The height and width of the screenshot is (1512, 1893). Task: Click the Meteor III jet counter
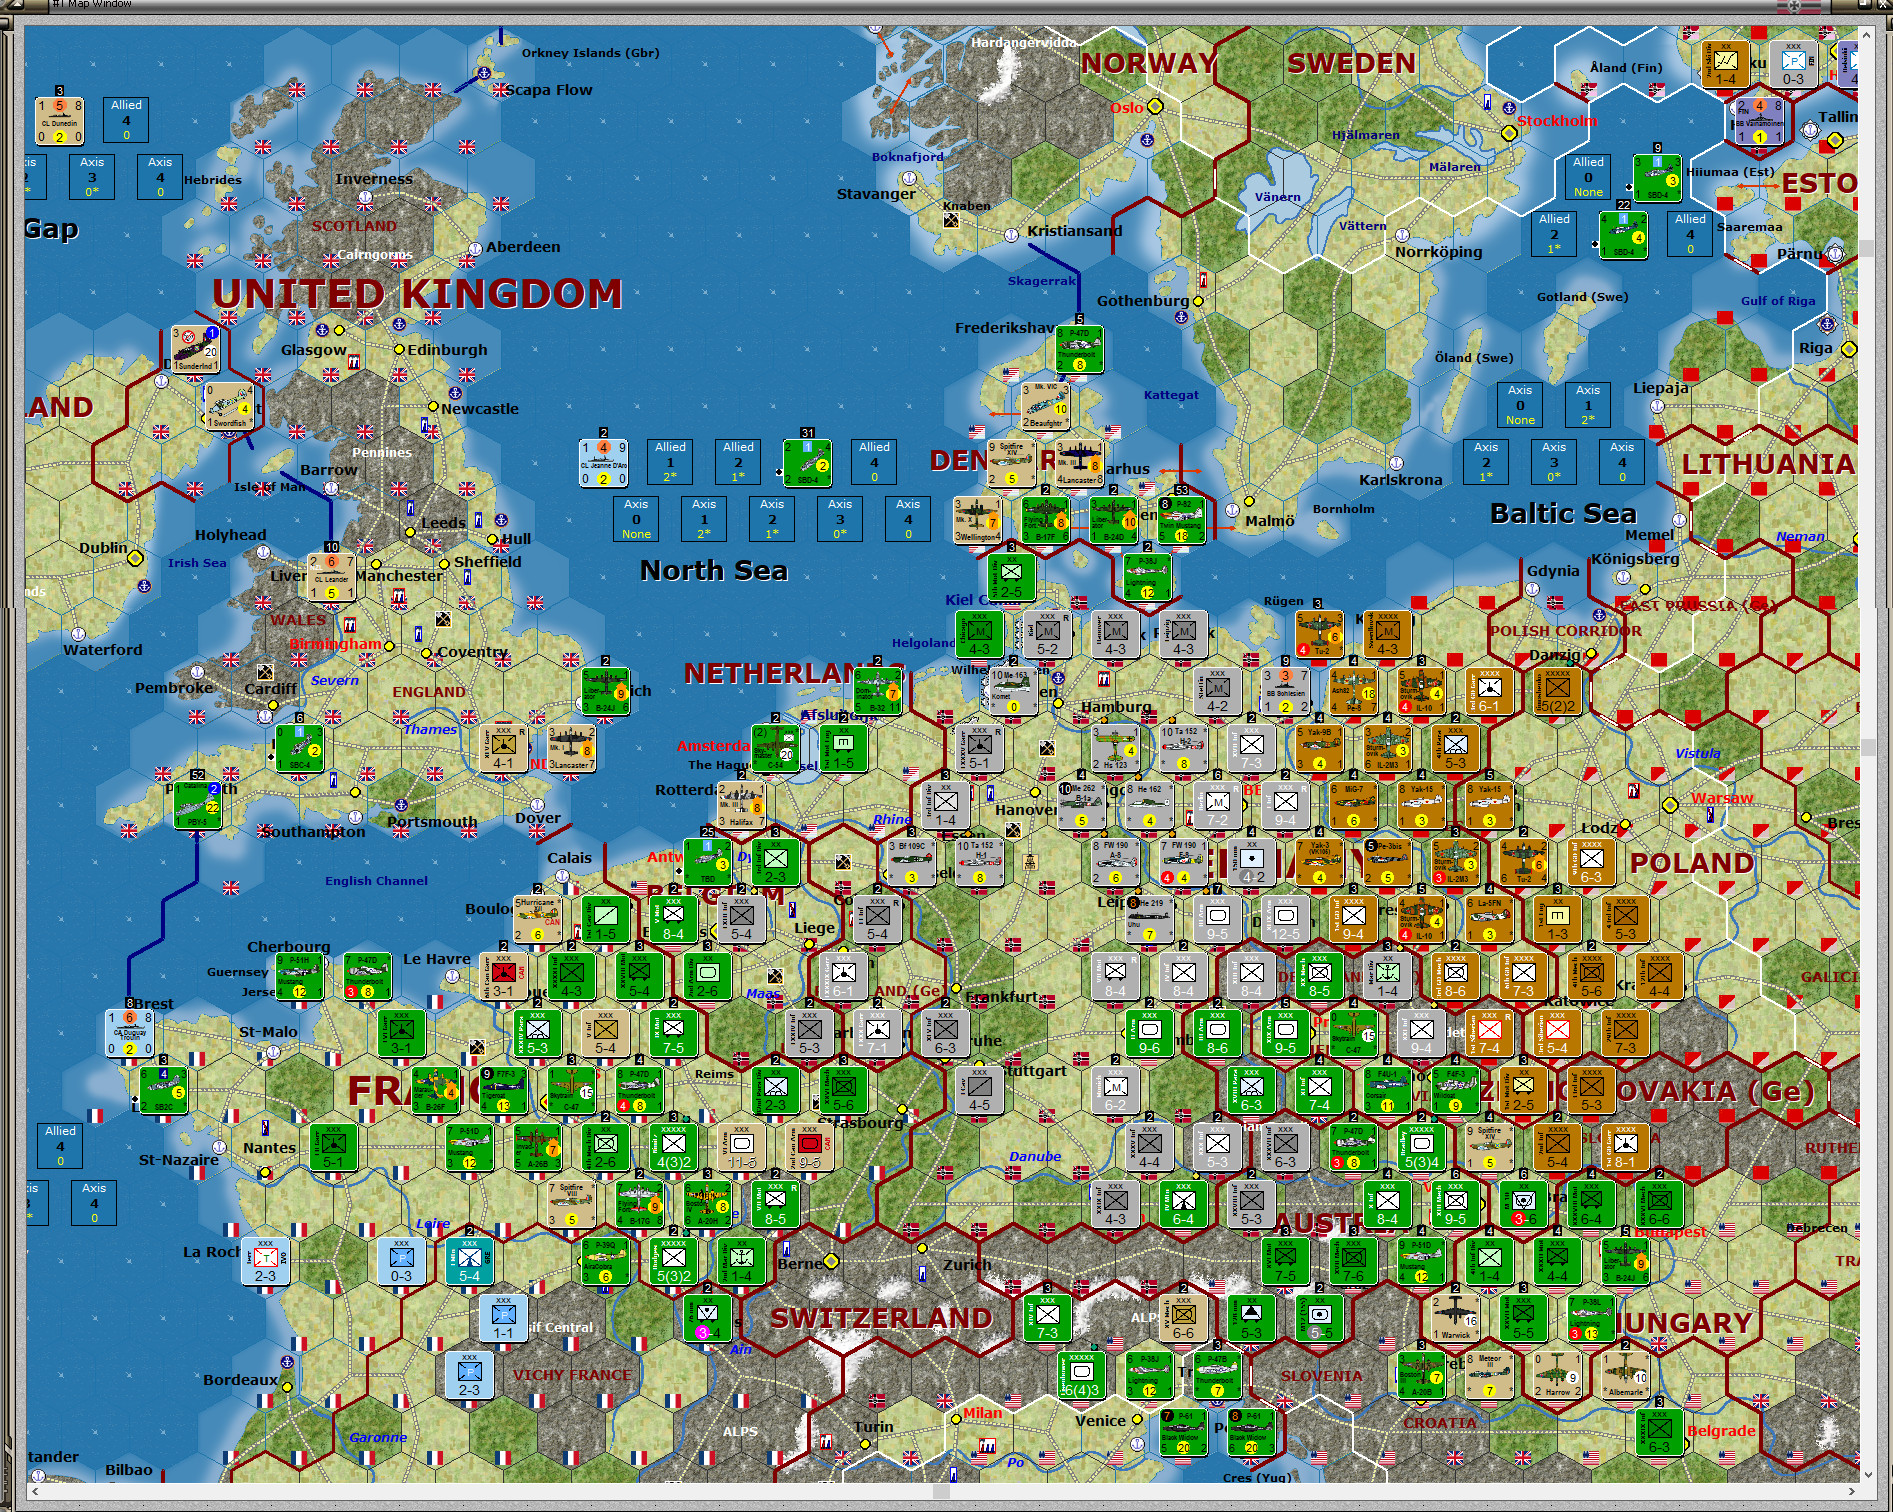(x=1489, y=1375)
